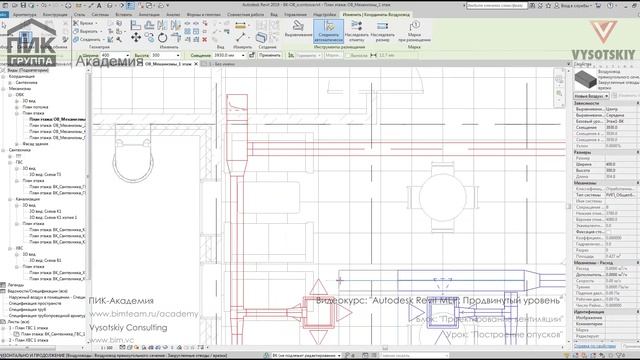The height and width of the screenshot is (360, 640).
Task: Select Спецификация труб schedule
Action: click(x=27, y=309)
